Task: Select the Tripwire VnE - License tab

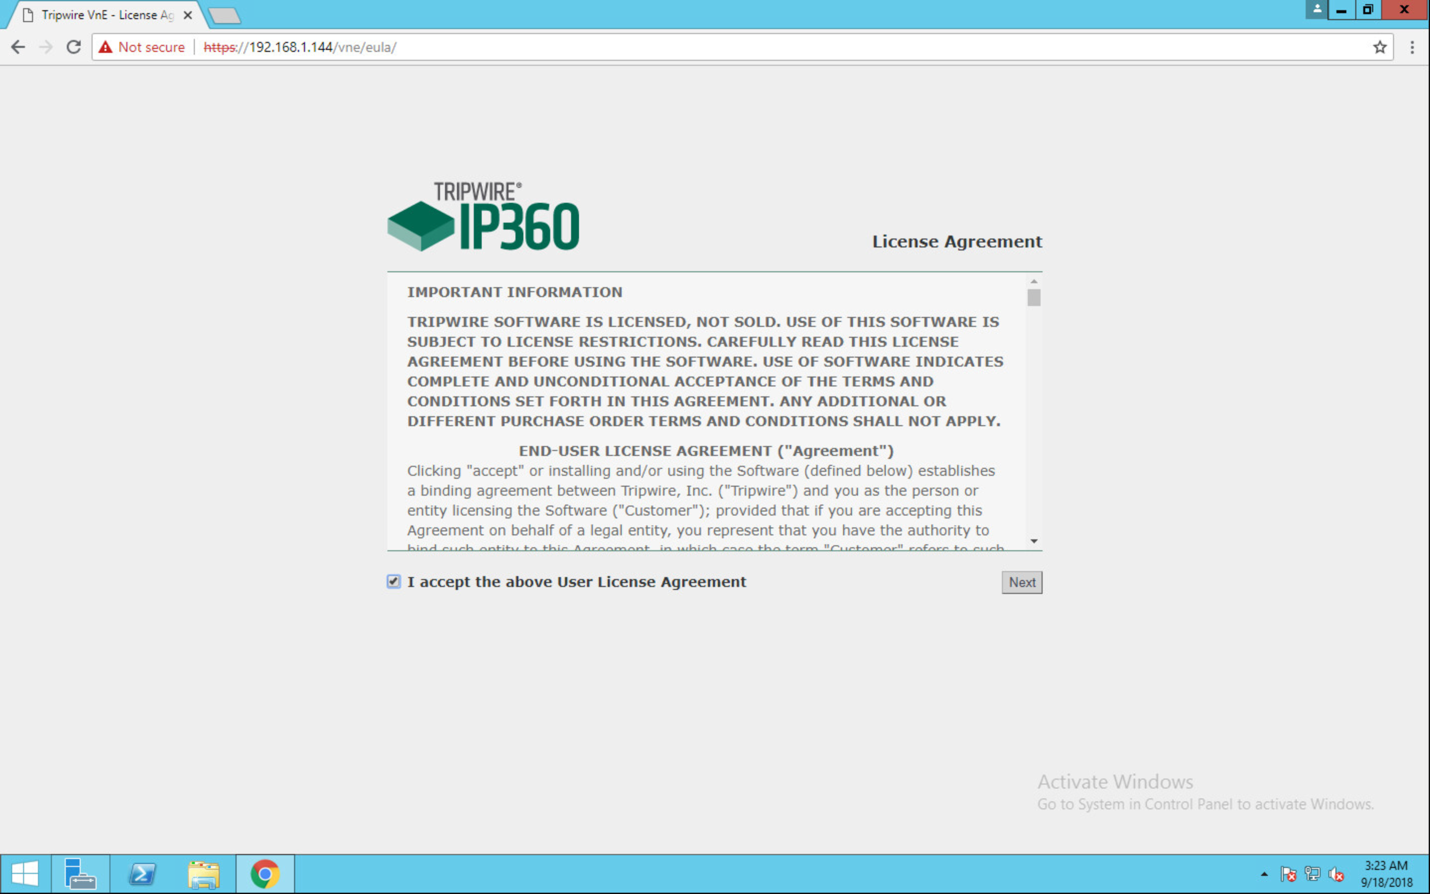Action: 106,15
